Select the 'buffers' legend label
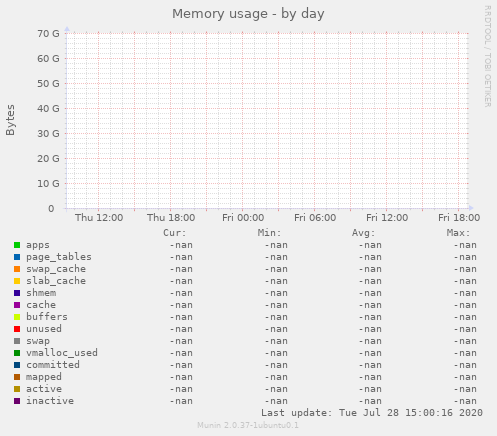497x436 pixels. point(47,317)
